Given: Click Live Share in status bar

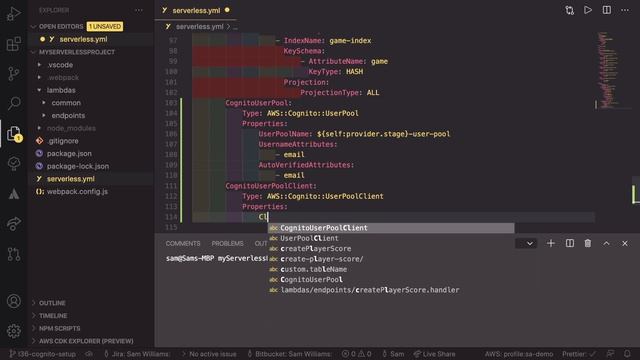Looking at the screenshot, I should (434, 354).
